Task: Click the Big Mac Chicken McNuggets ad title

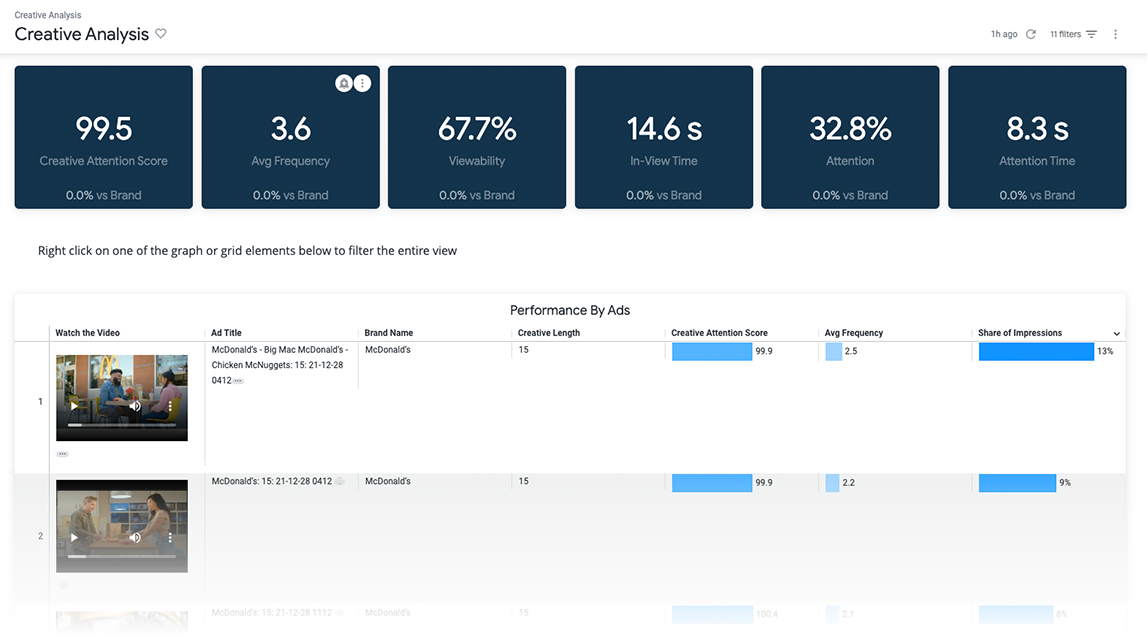Action: click(x=280, y=365)
